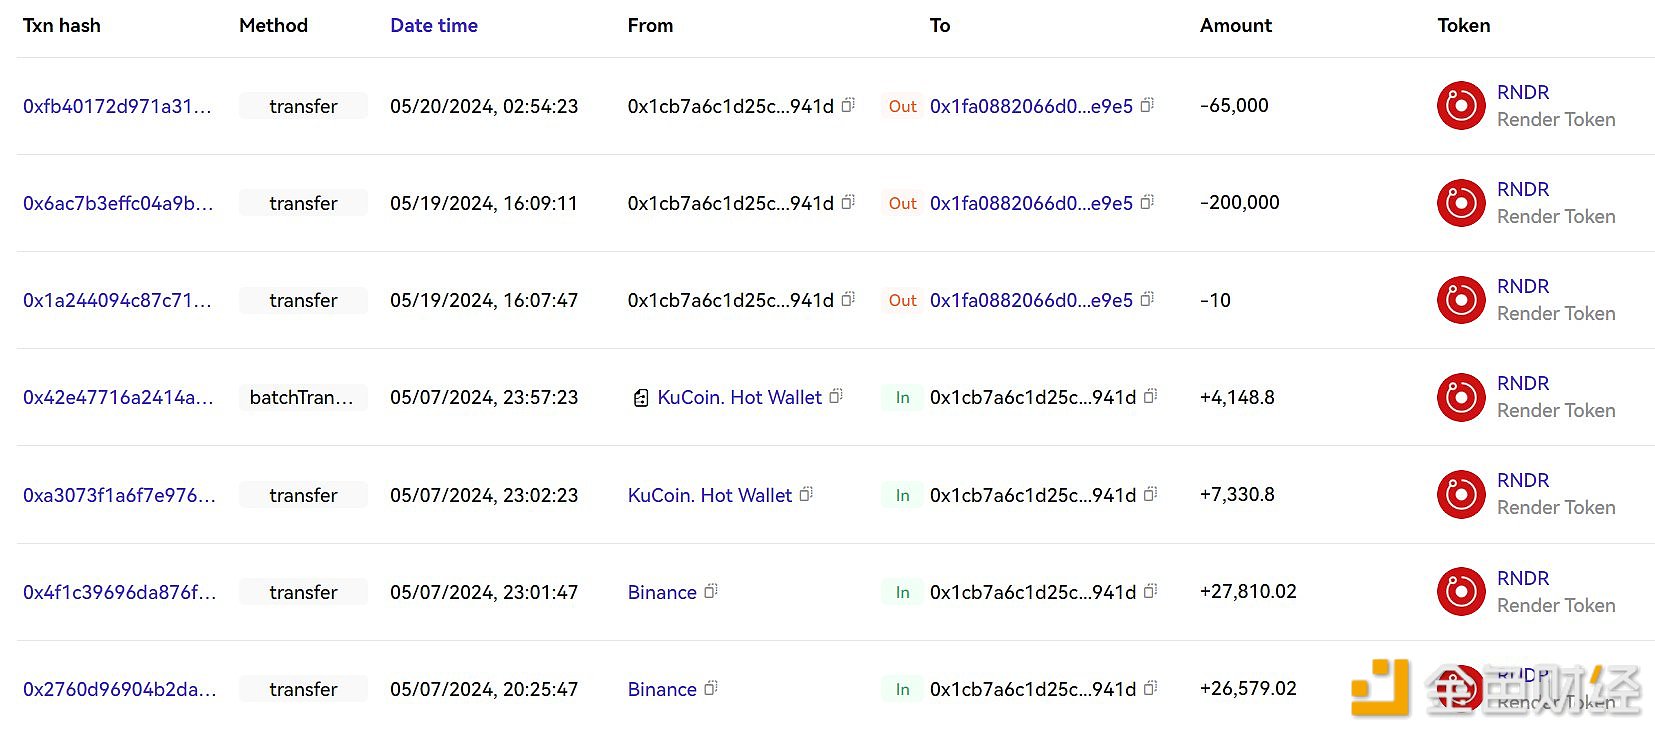Copy To address 0x1fa0882066d0 in -65,000 row
Viewport: 1655px width, 730px height.
click(1147, 105)
